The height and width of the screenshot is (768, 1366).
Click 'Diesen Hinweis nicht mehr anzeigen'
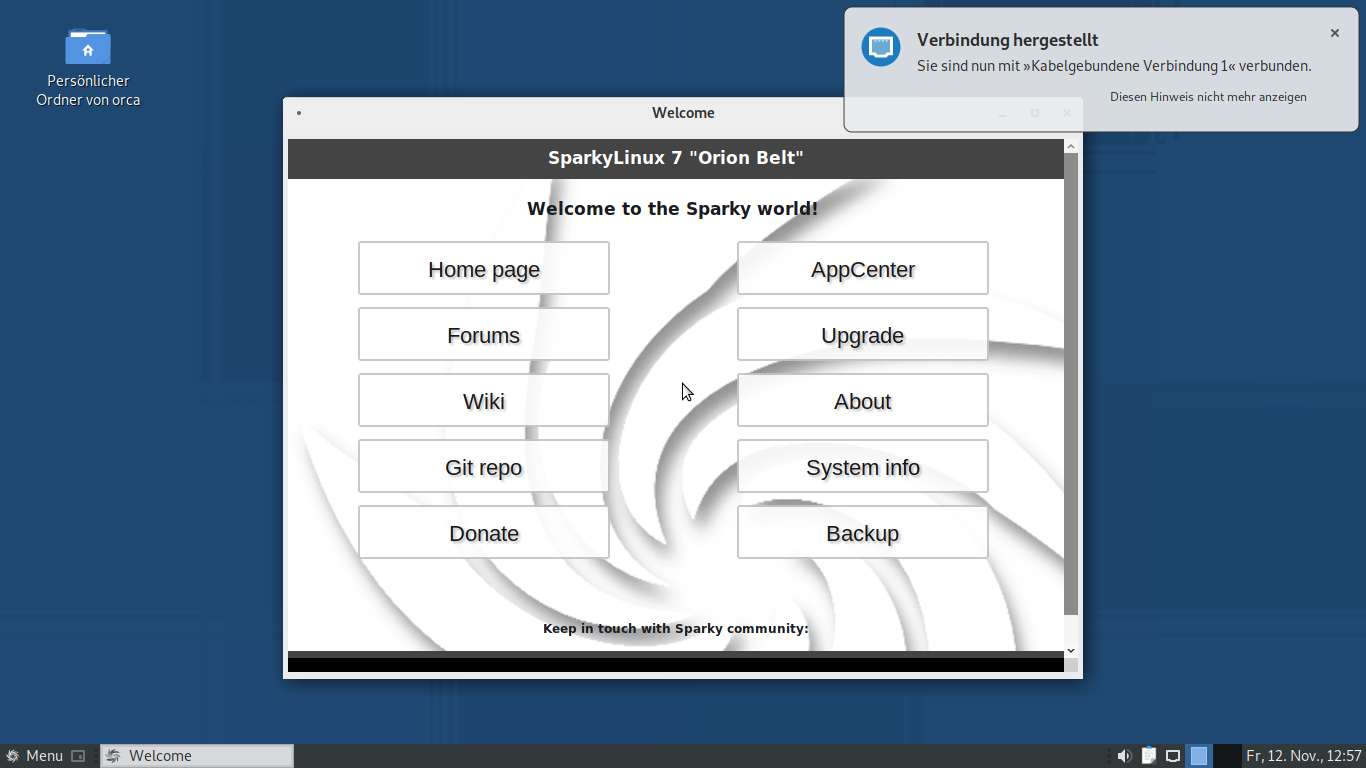coord(1208,97)
